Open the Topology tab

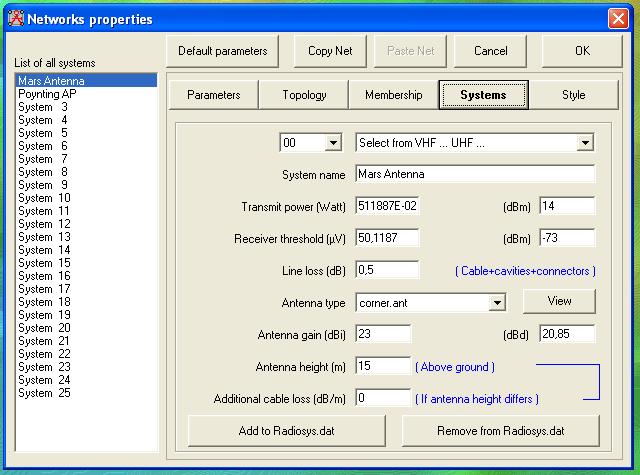[304, 95]
